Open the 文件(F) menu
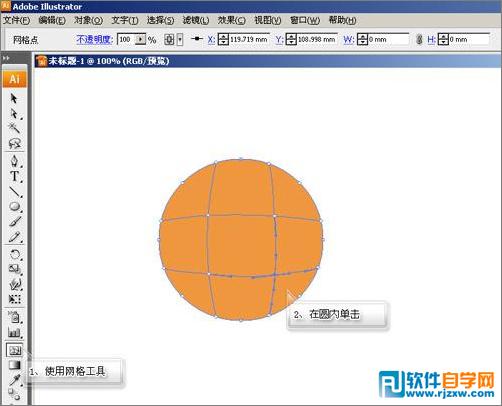This screenshot has height=406, width=502. 16,20
